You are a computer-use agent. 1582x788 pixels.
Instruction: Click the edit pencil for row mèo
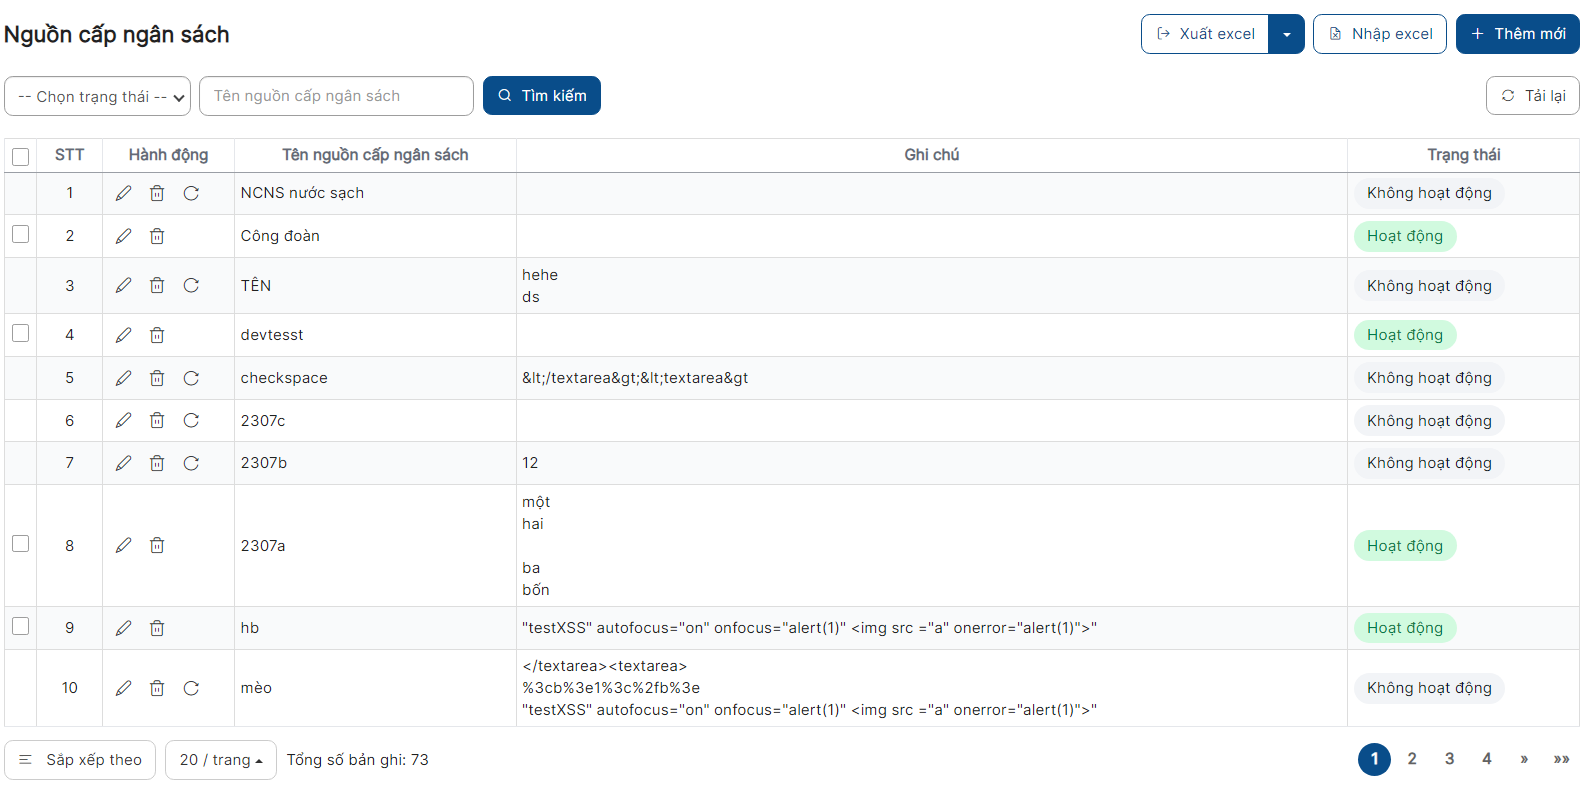pyautogui.click(x=123, y=688)
